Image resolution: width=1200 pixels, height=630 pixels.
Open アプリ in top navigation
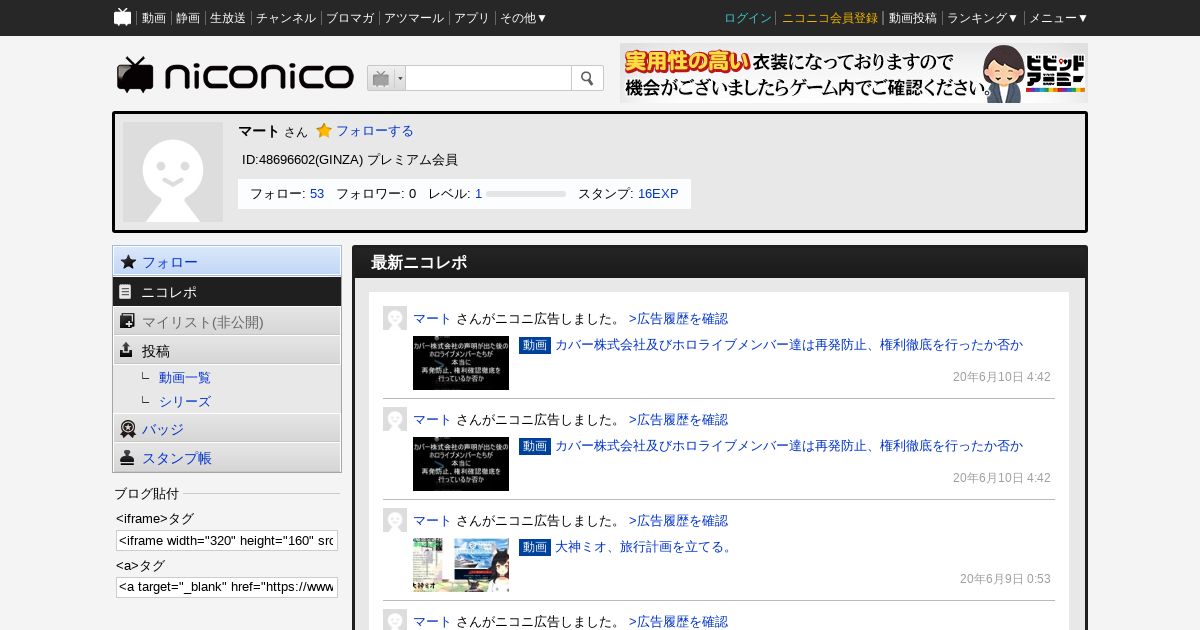(472, 18)
